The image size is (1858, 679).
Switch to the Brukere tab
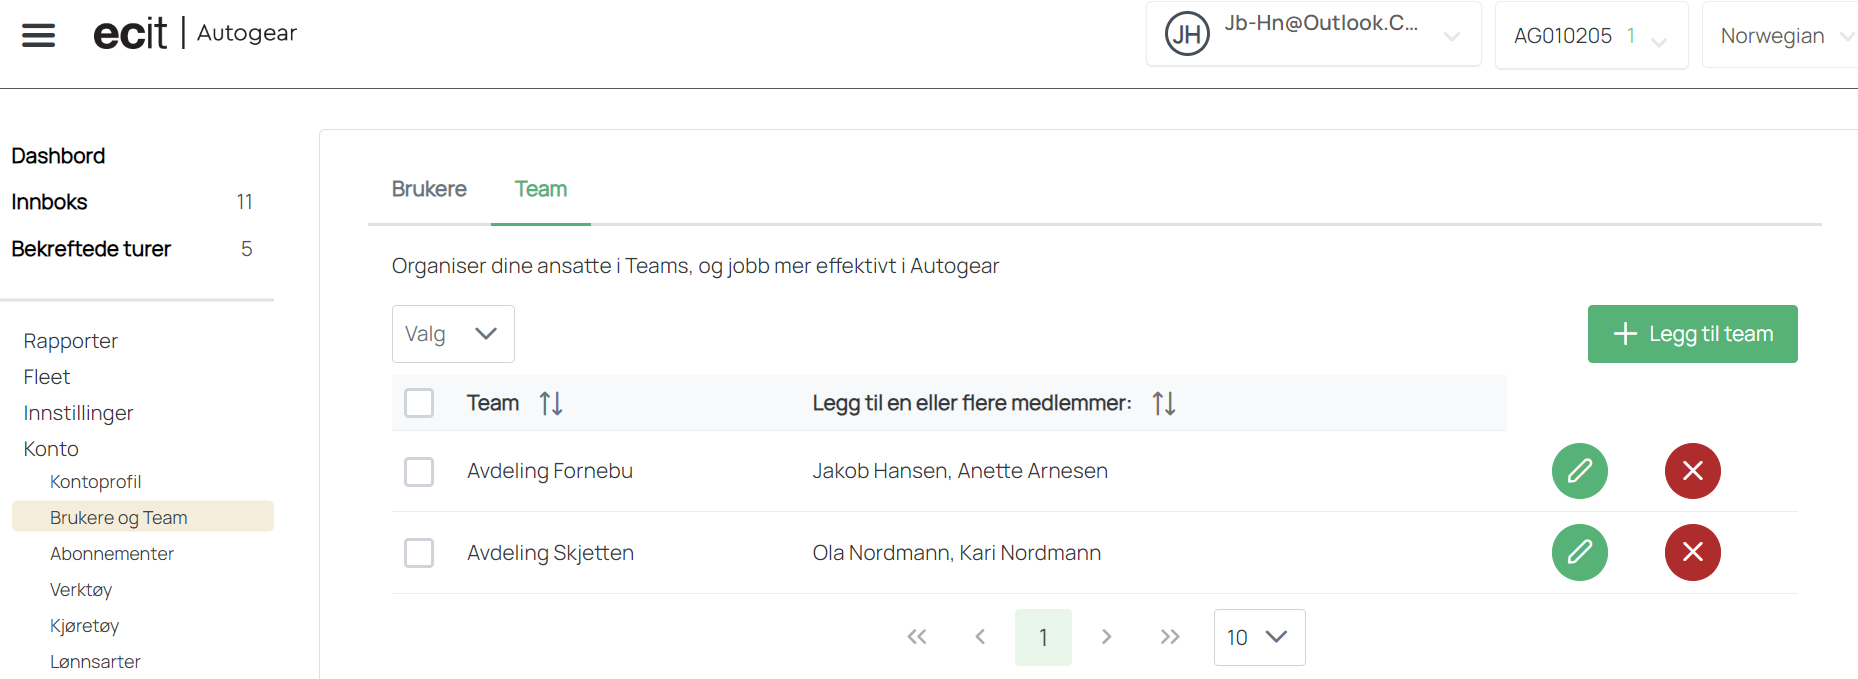429,189
